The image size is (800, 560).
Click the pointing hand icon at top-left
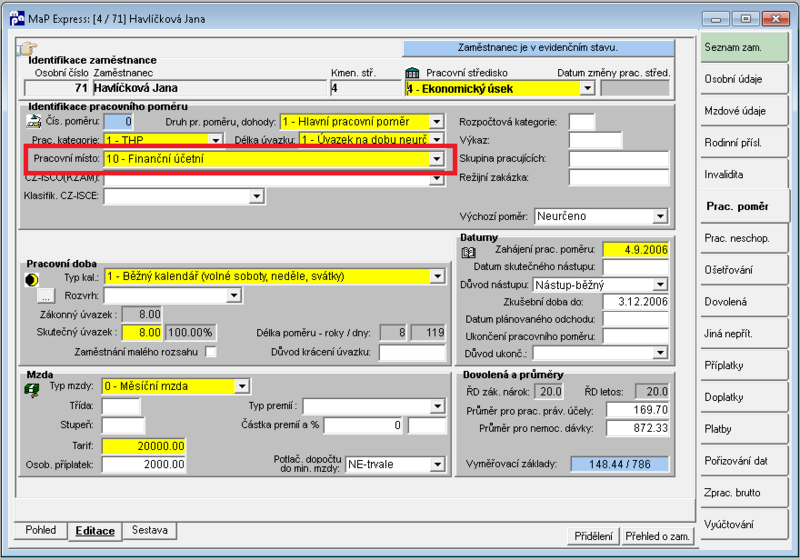pyautogui.click(x=27, y=48)
